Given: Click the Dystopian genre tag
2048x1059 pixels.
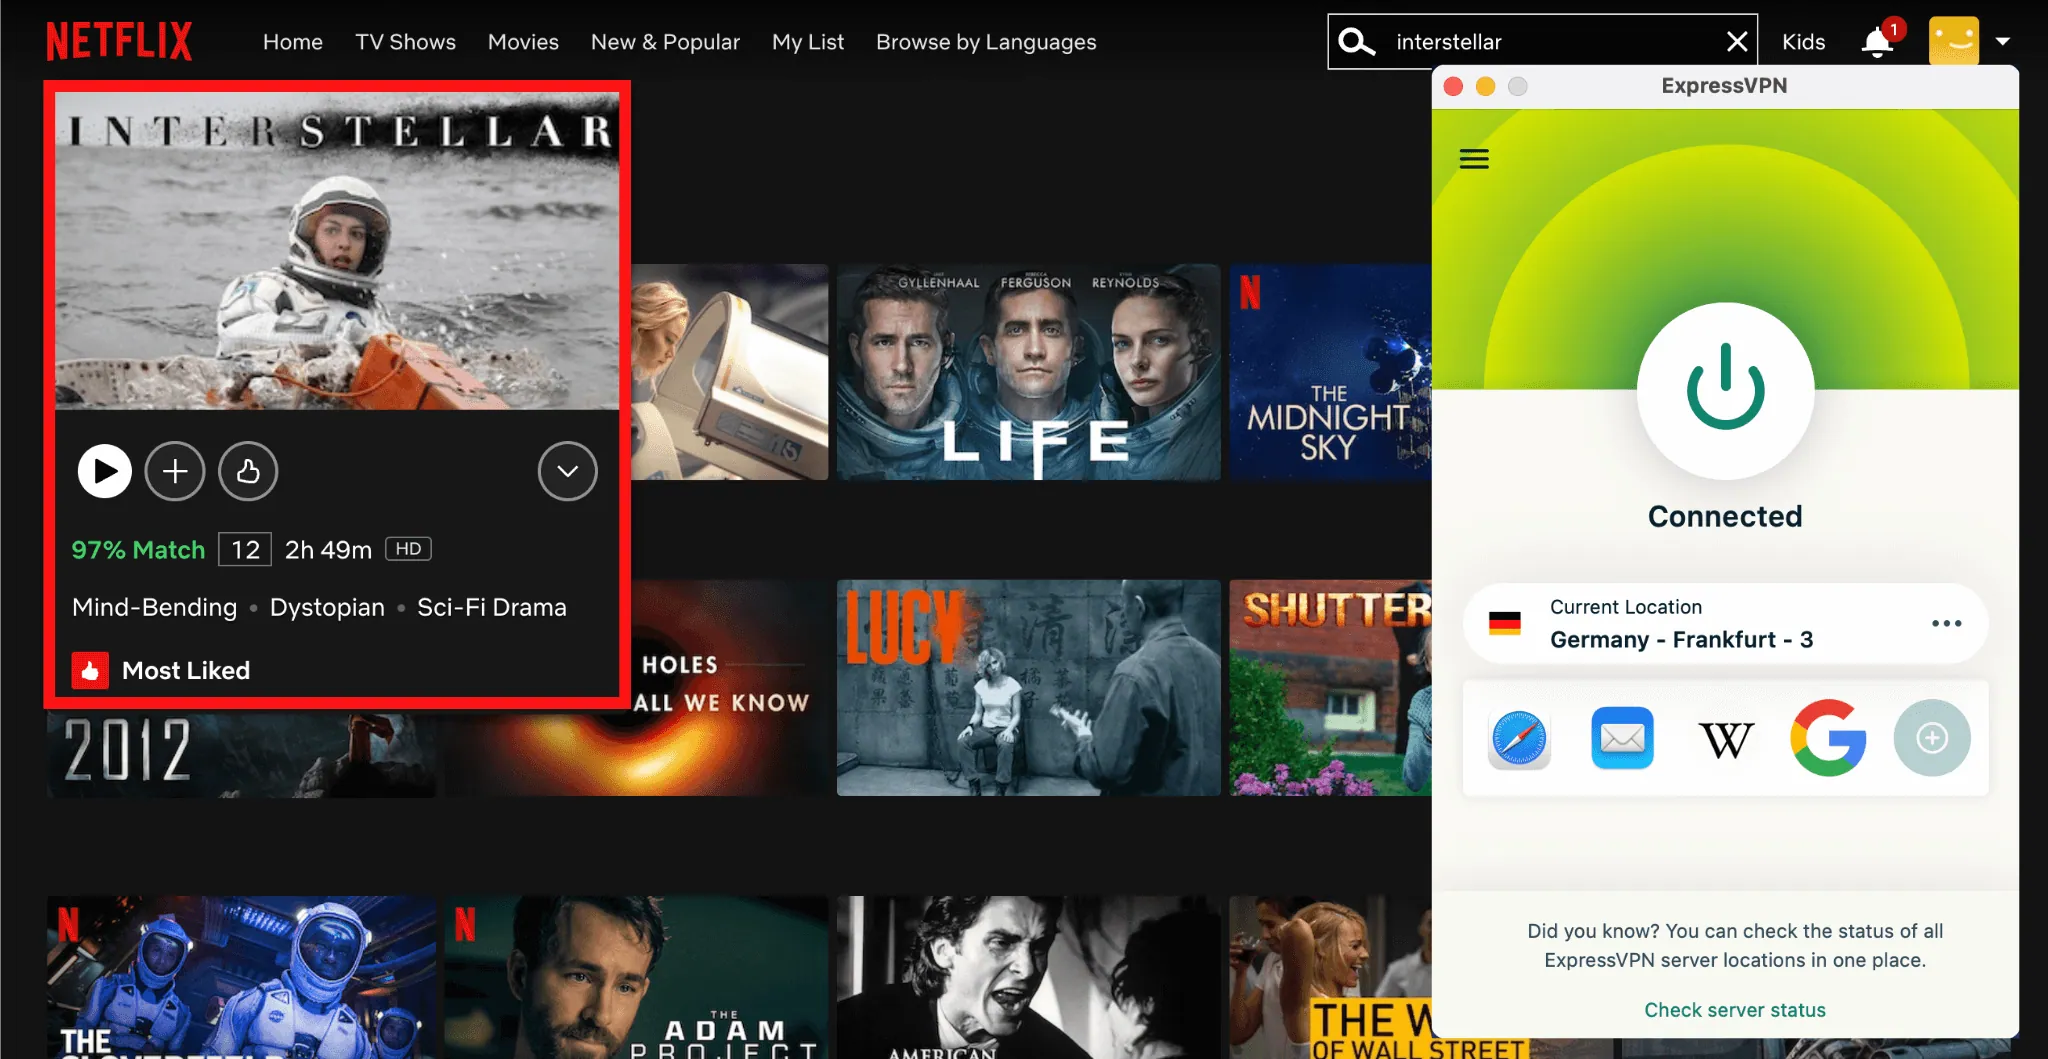Looking at the screenshot, I should pyautogui.click(x=327, y=607).
